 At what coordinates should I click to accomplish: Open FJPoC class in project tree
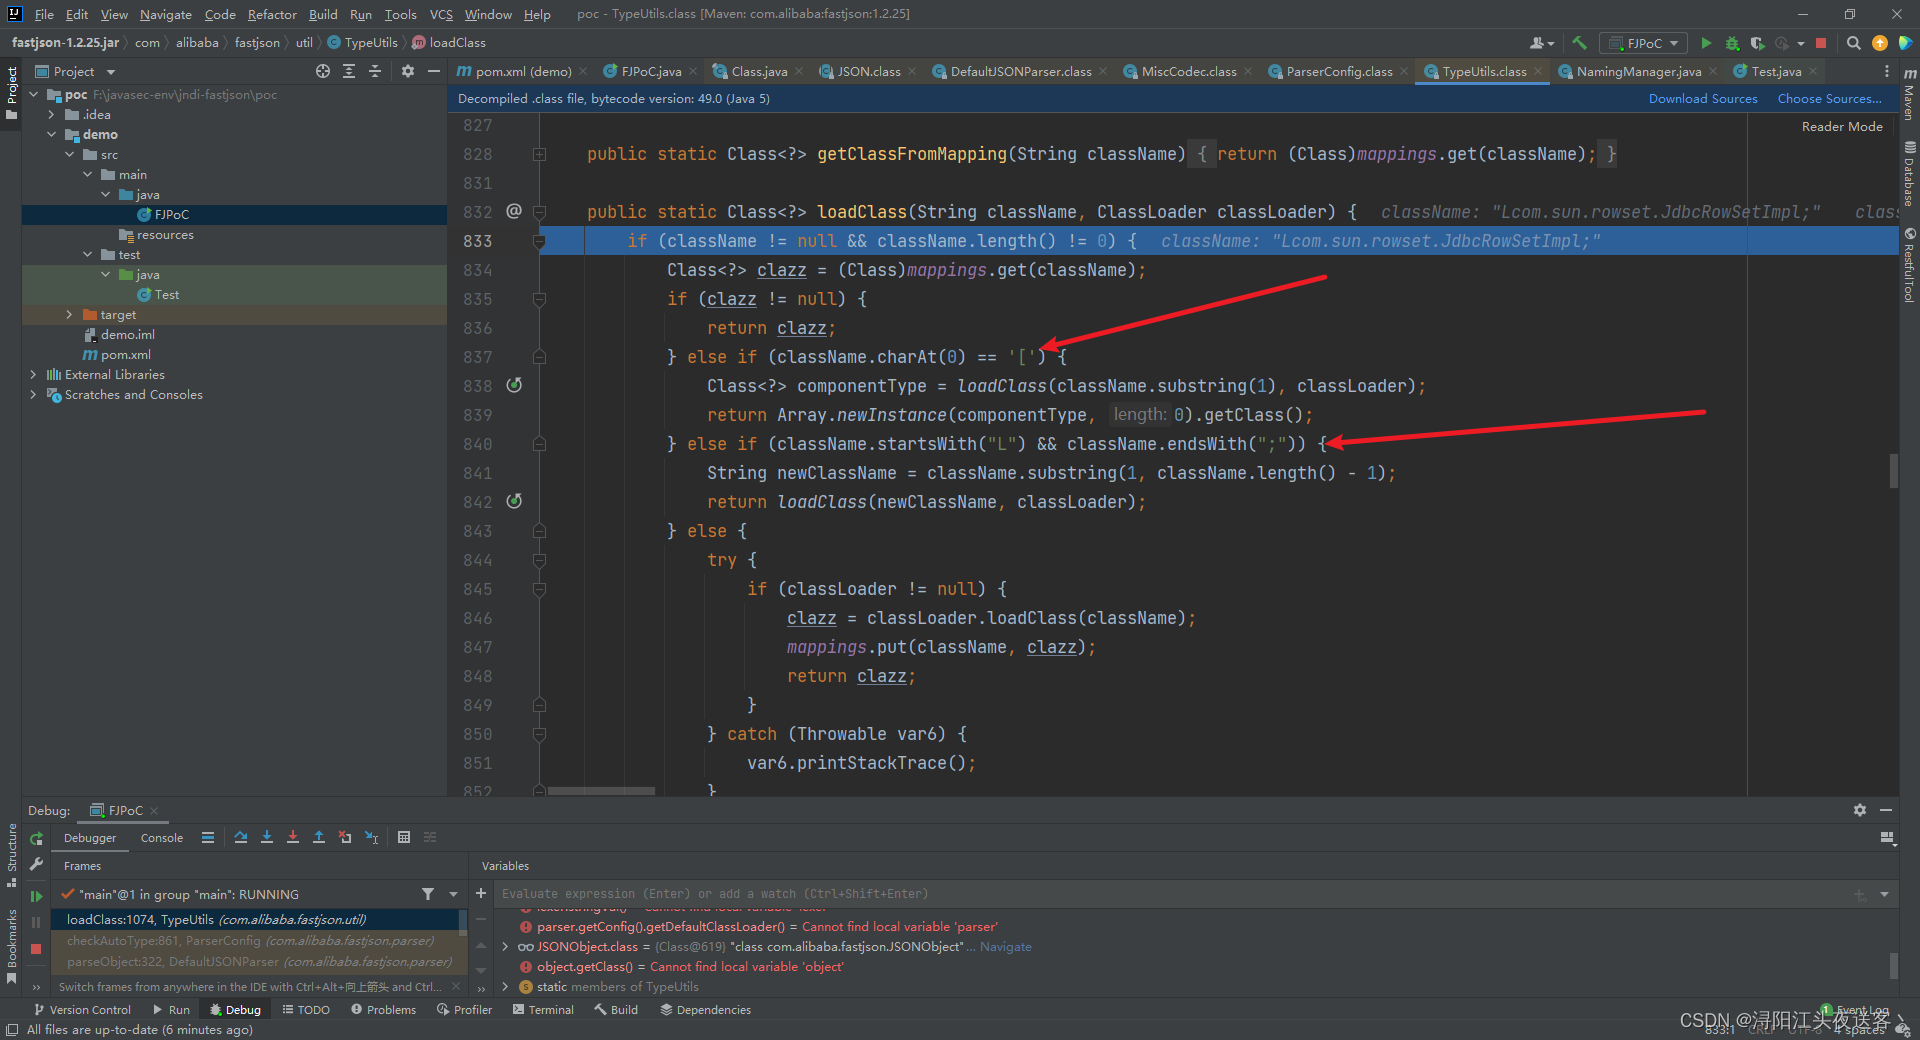click(171, 214)
